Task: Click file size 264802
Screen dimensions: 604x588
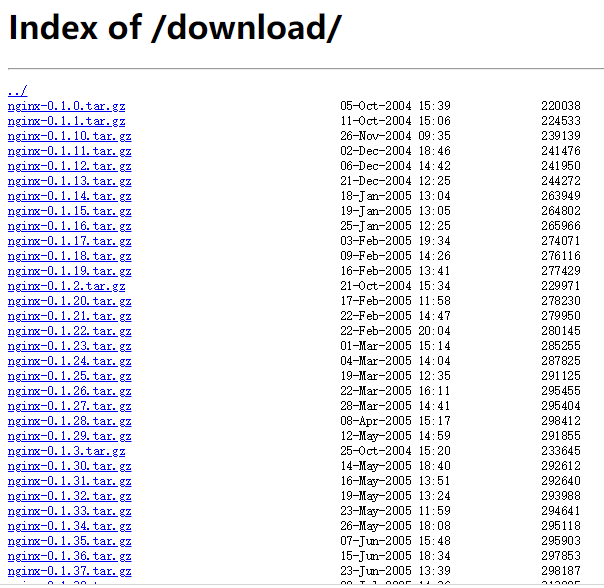Action: 560,211
